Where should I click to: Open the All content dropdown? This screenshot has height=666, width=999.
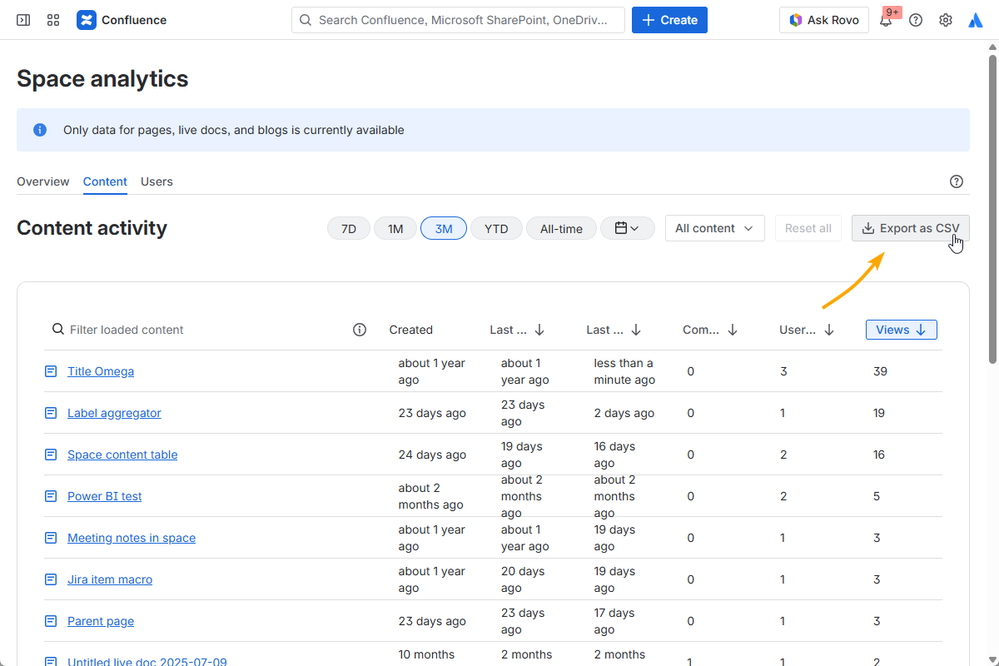tap(715, 228)
